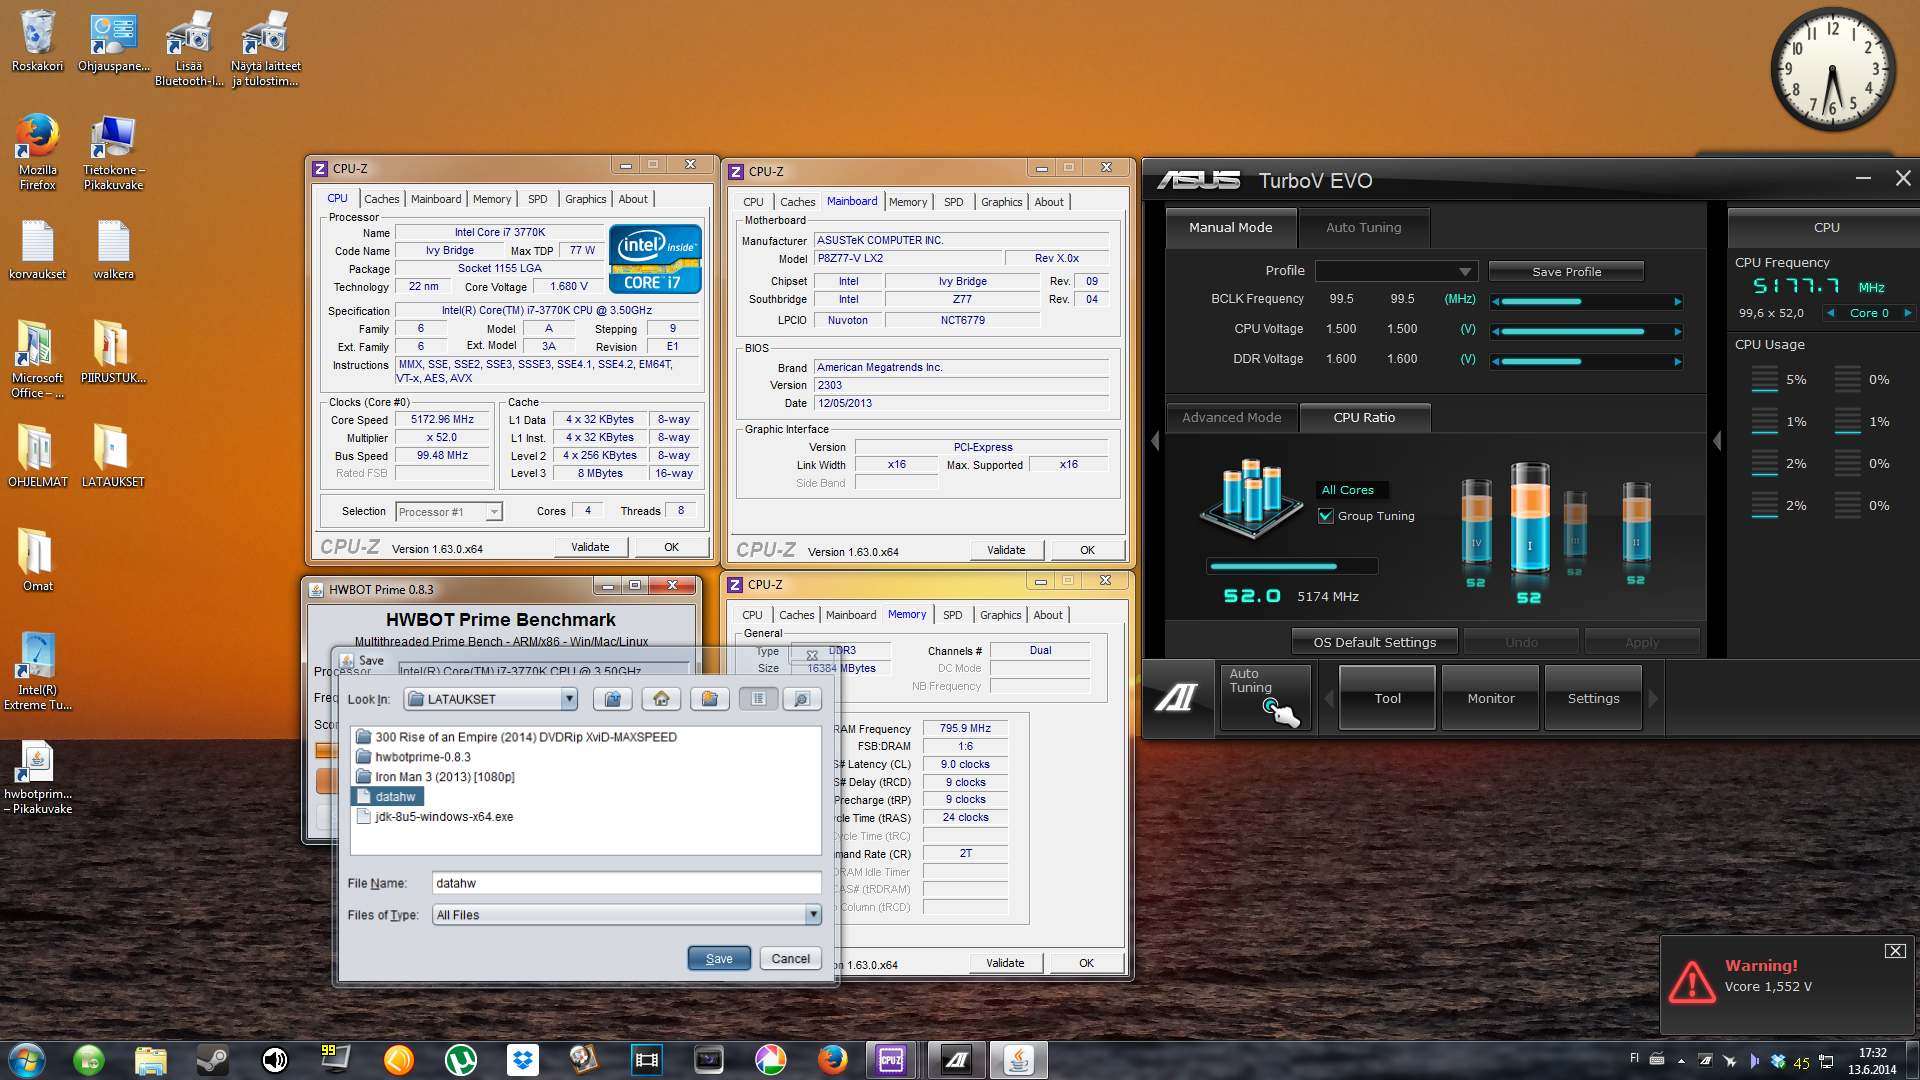Click the desktop clock gadget

coord(1832,70)
